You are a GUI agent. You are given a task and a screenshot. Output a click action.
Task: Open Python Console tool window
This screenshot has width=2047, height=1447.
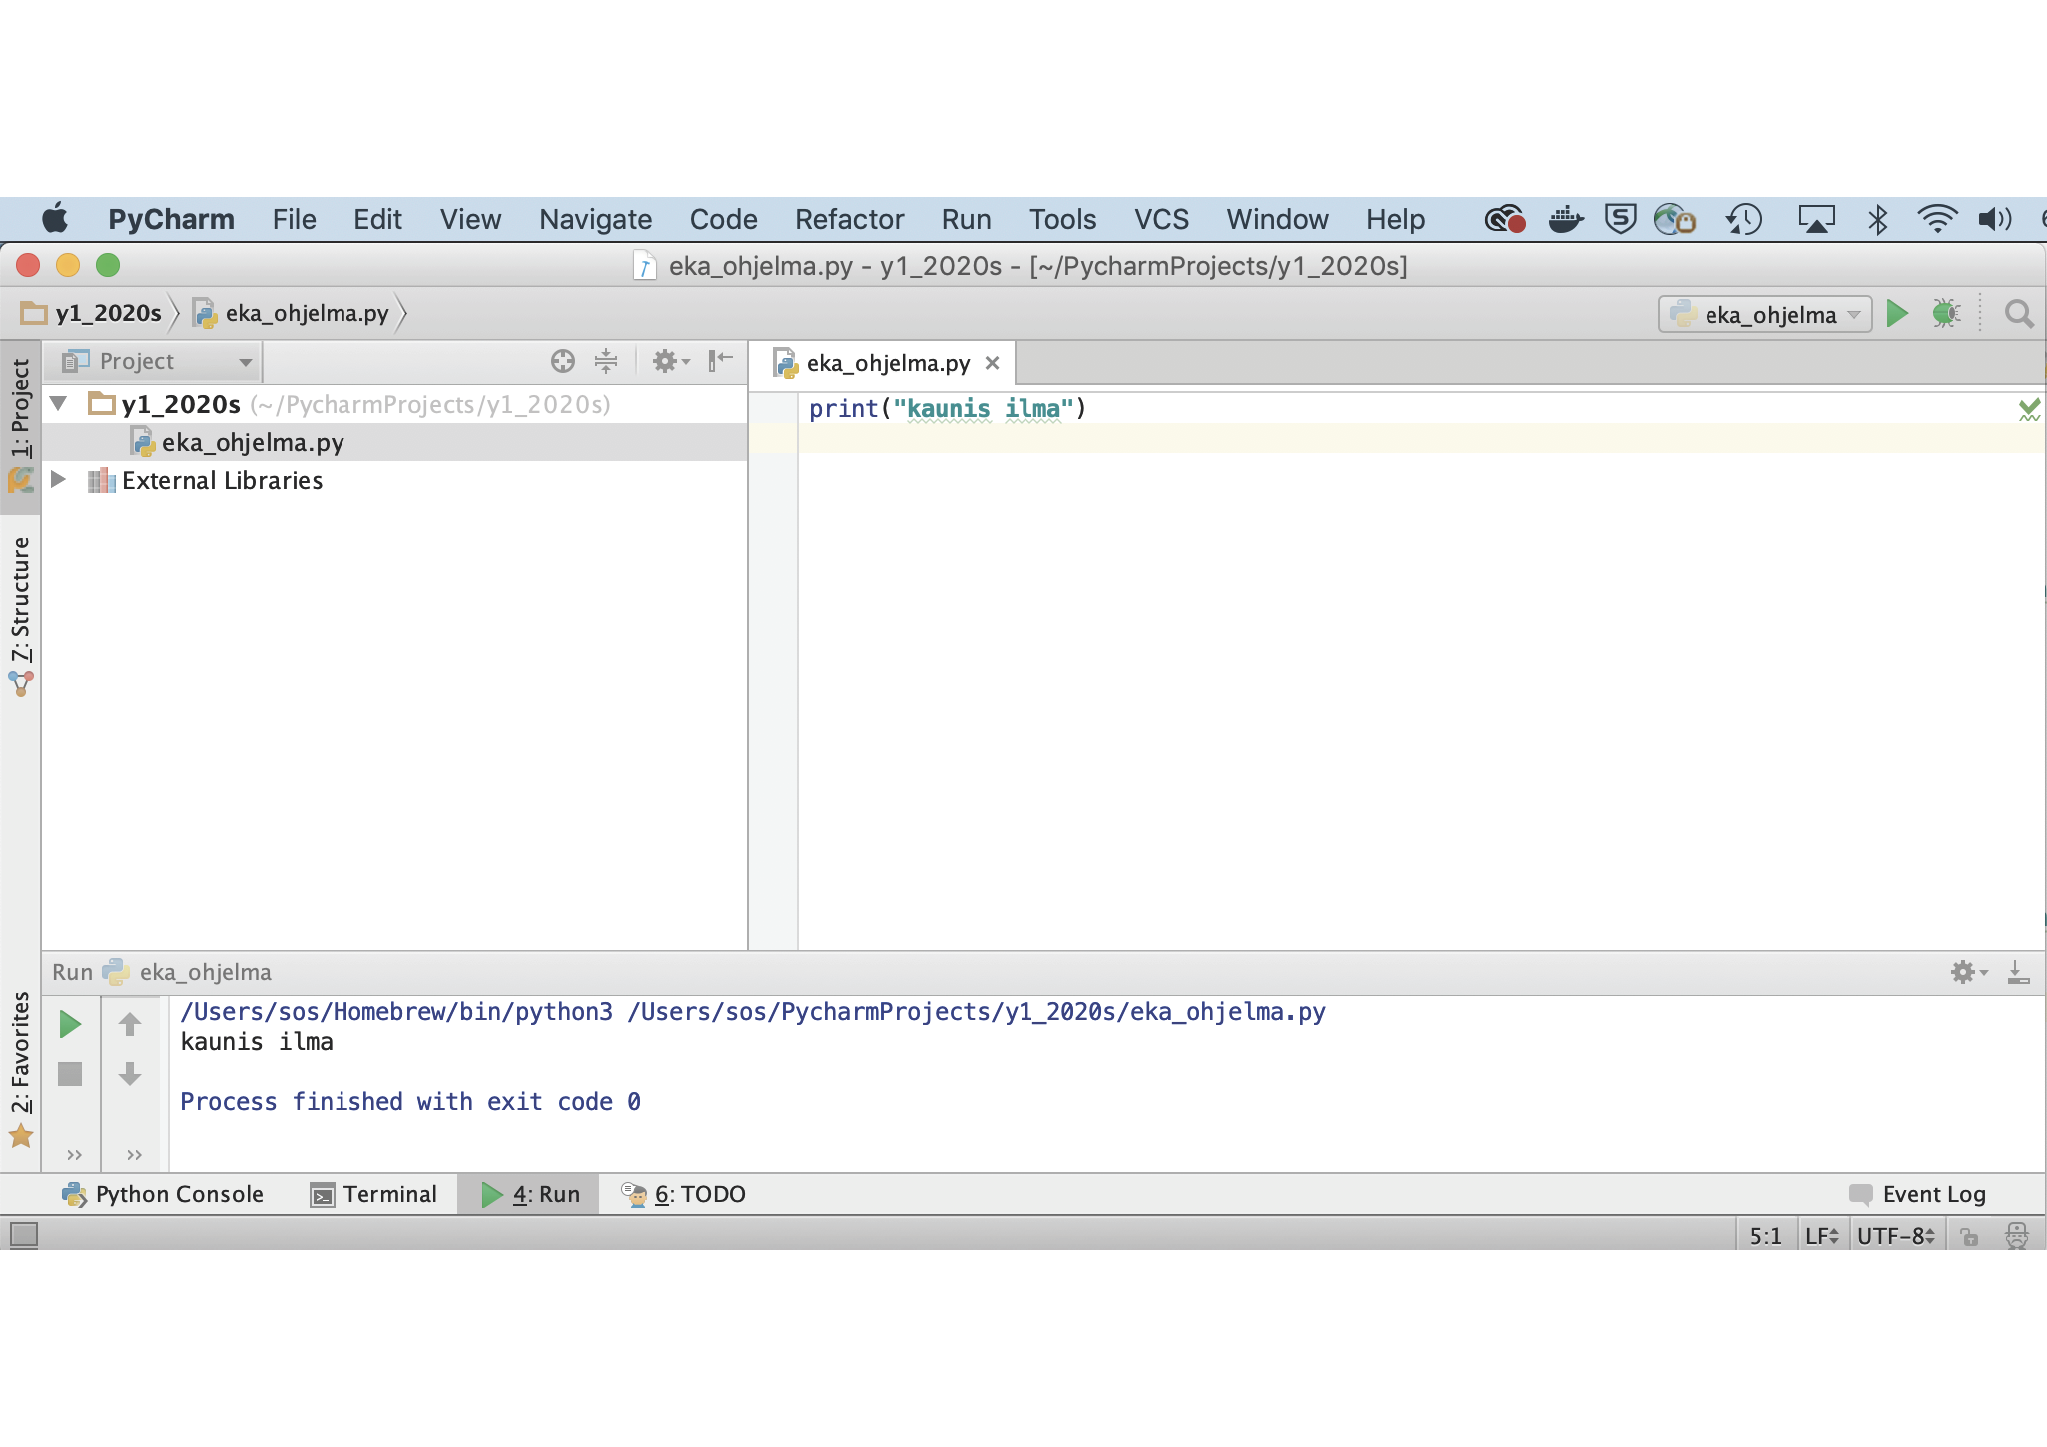[x=163, y=1194]
